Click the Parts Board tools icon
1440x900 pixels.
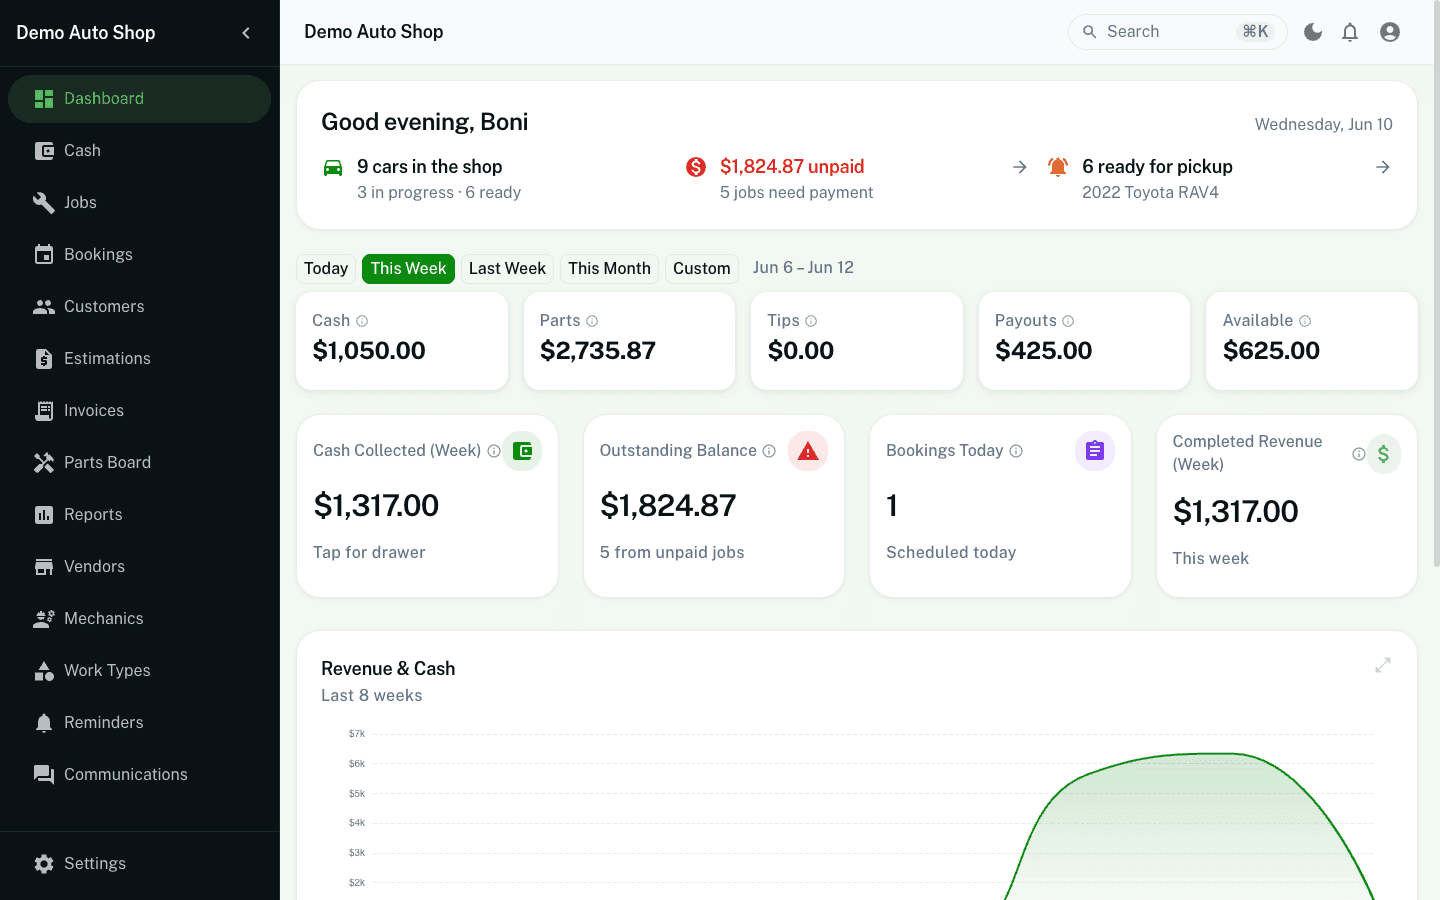pyautogui.click(x=44, y=463)
